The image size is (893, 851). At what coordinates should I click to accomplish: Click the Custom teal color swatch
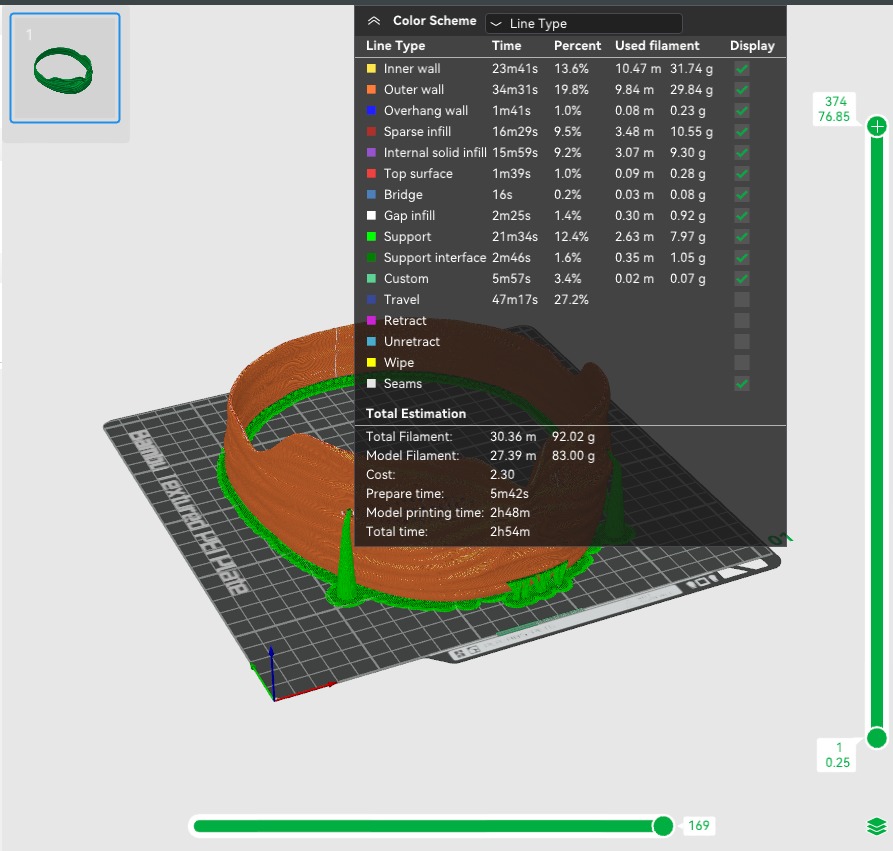click(x=371, y=279)
